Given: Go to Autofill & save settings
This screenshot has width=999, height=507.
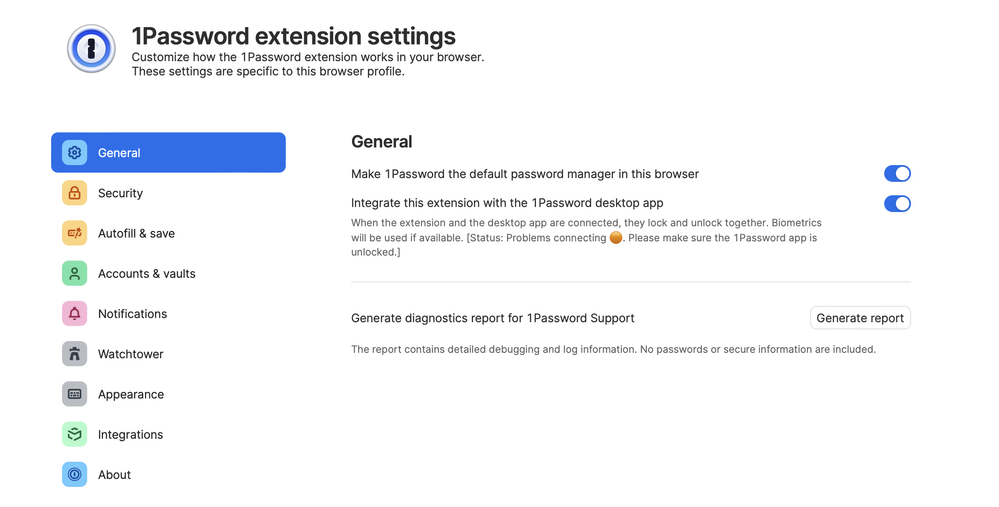Looking at the screenshot, I should click(136, 233).
